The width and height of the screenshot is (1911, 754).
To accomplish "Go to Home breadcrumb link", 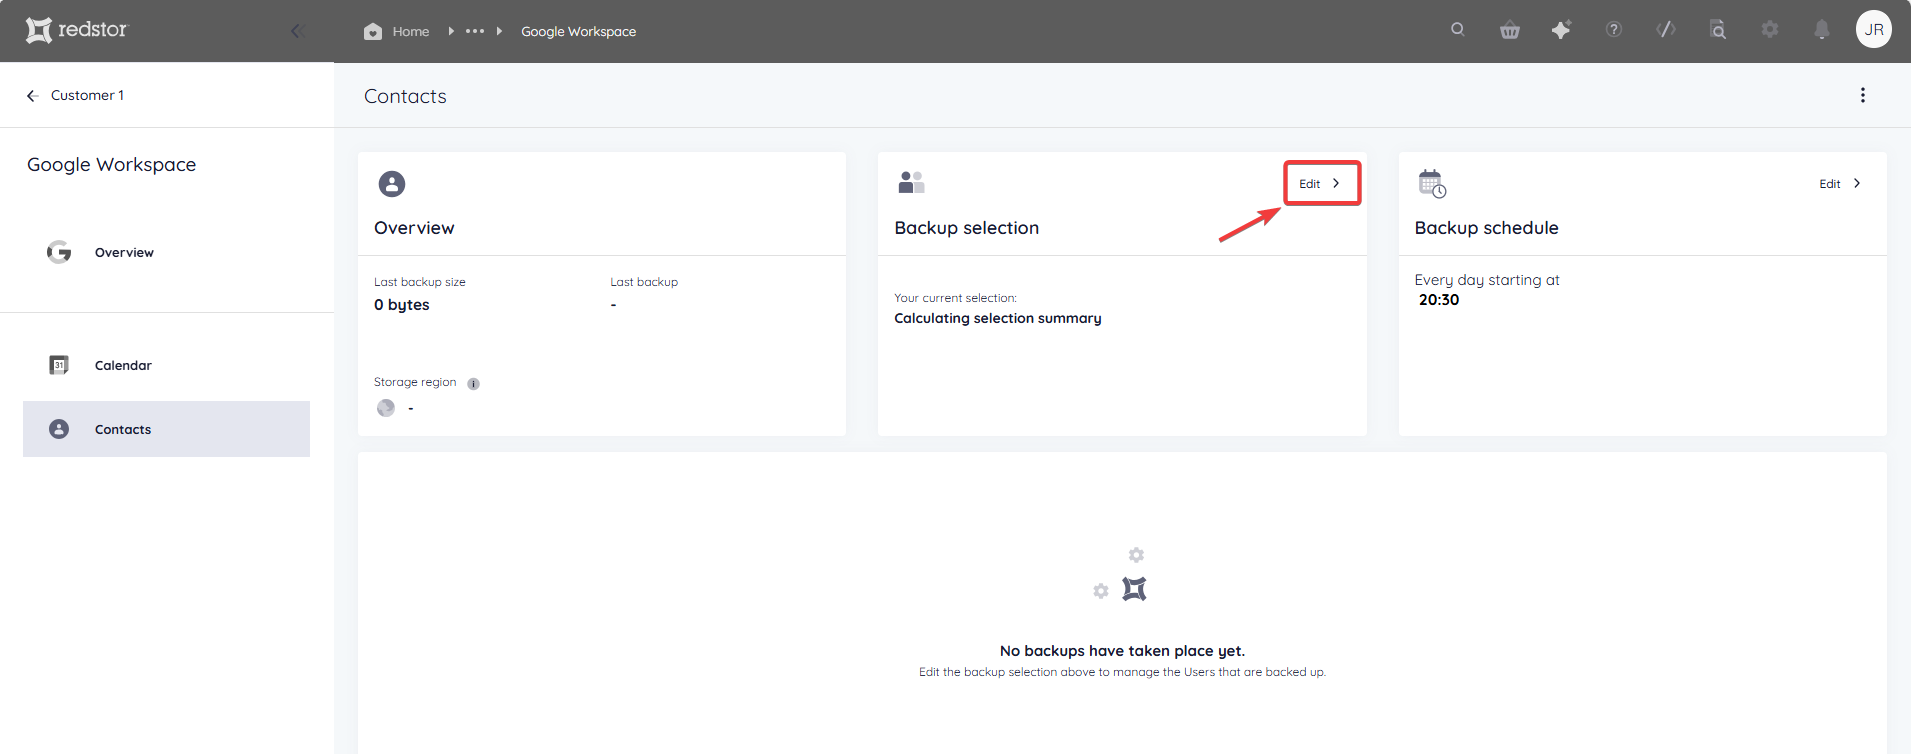I will tap(410, 31).
